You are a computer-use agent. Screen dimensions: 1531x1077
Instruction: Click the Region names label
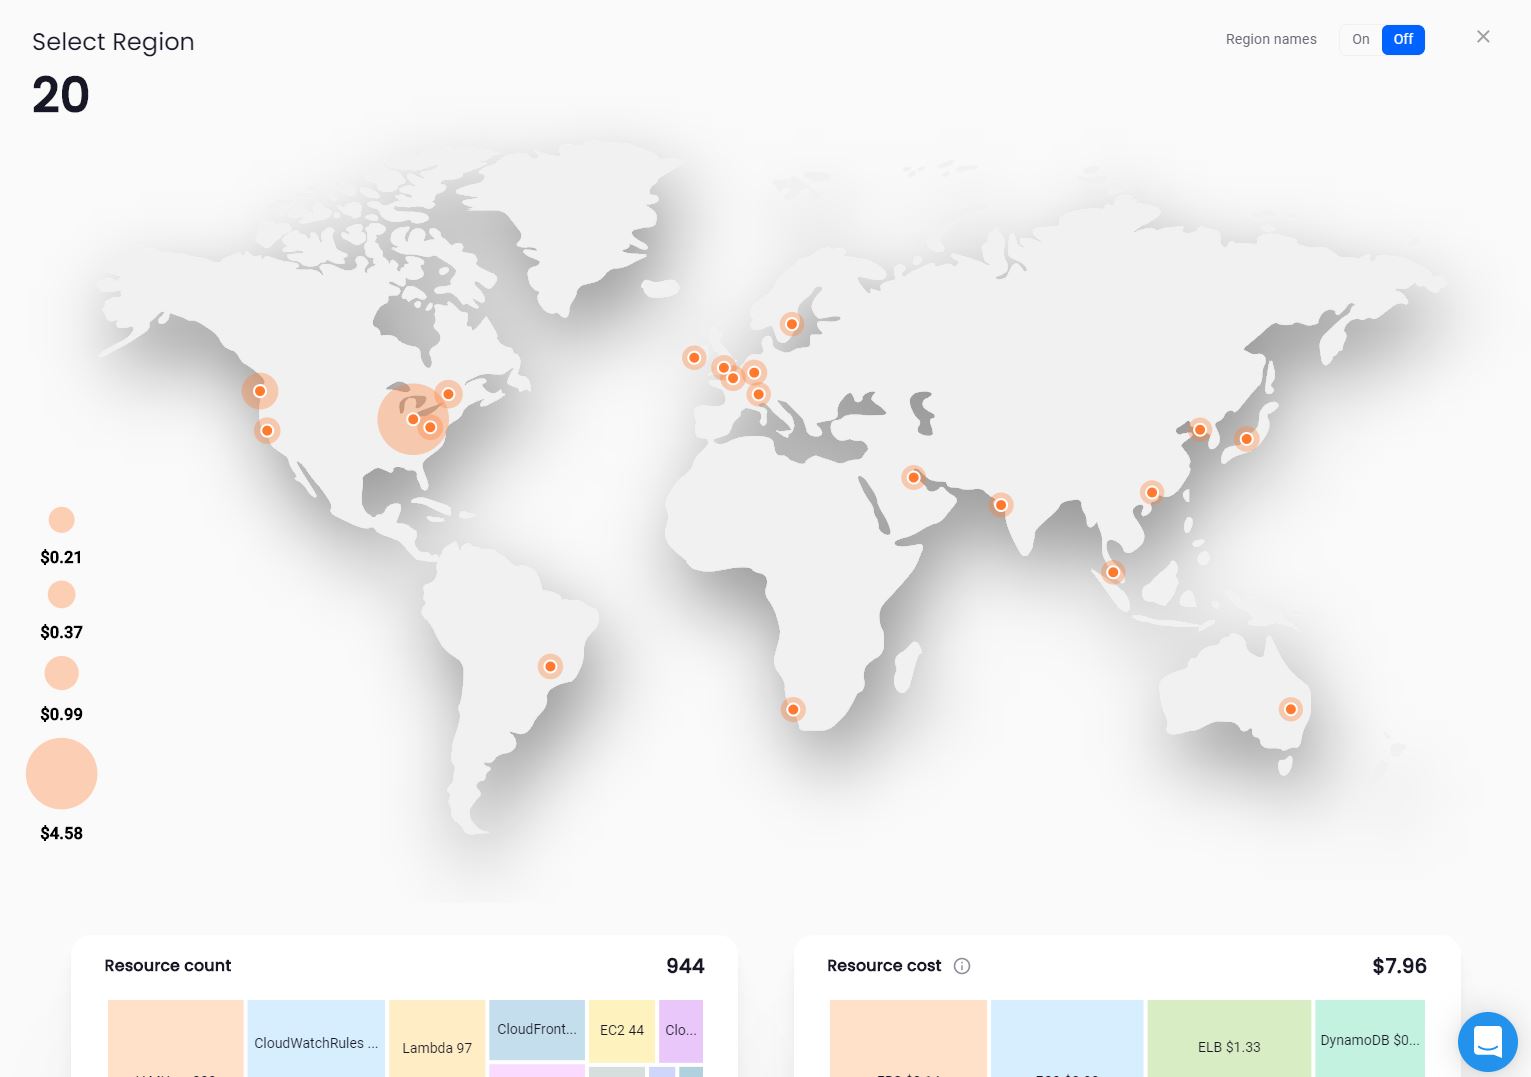tap(1271, 39)
